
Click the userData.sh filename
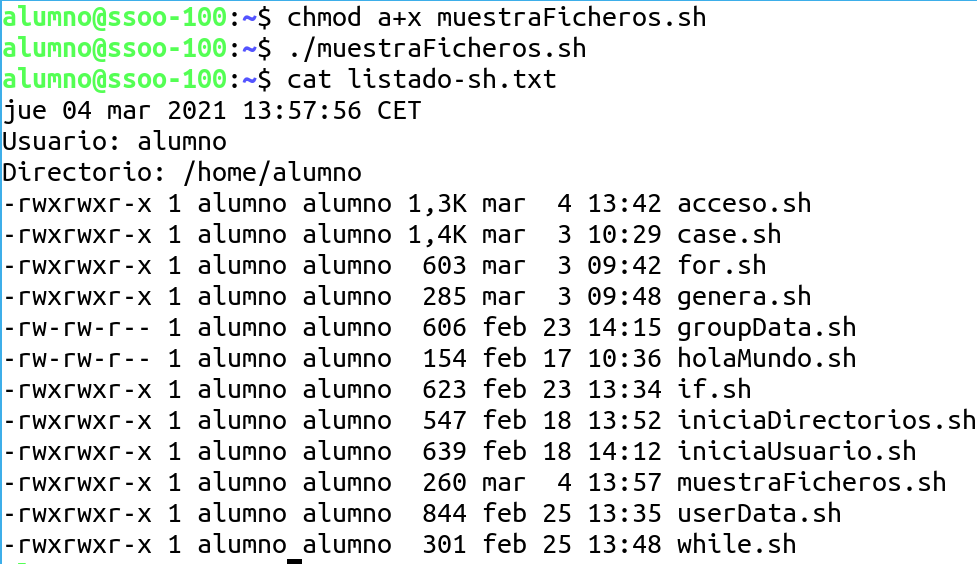click(x=759, y=514)
